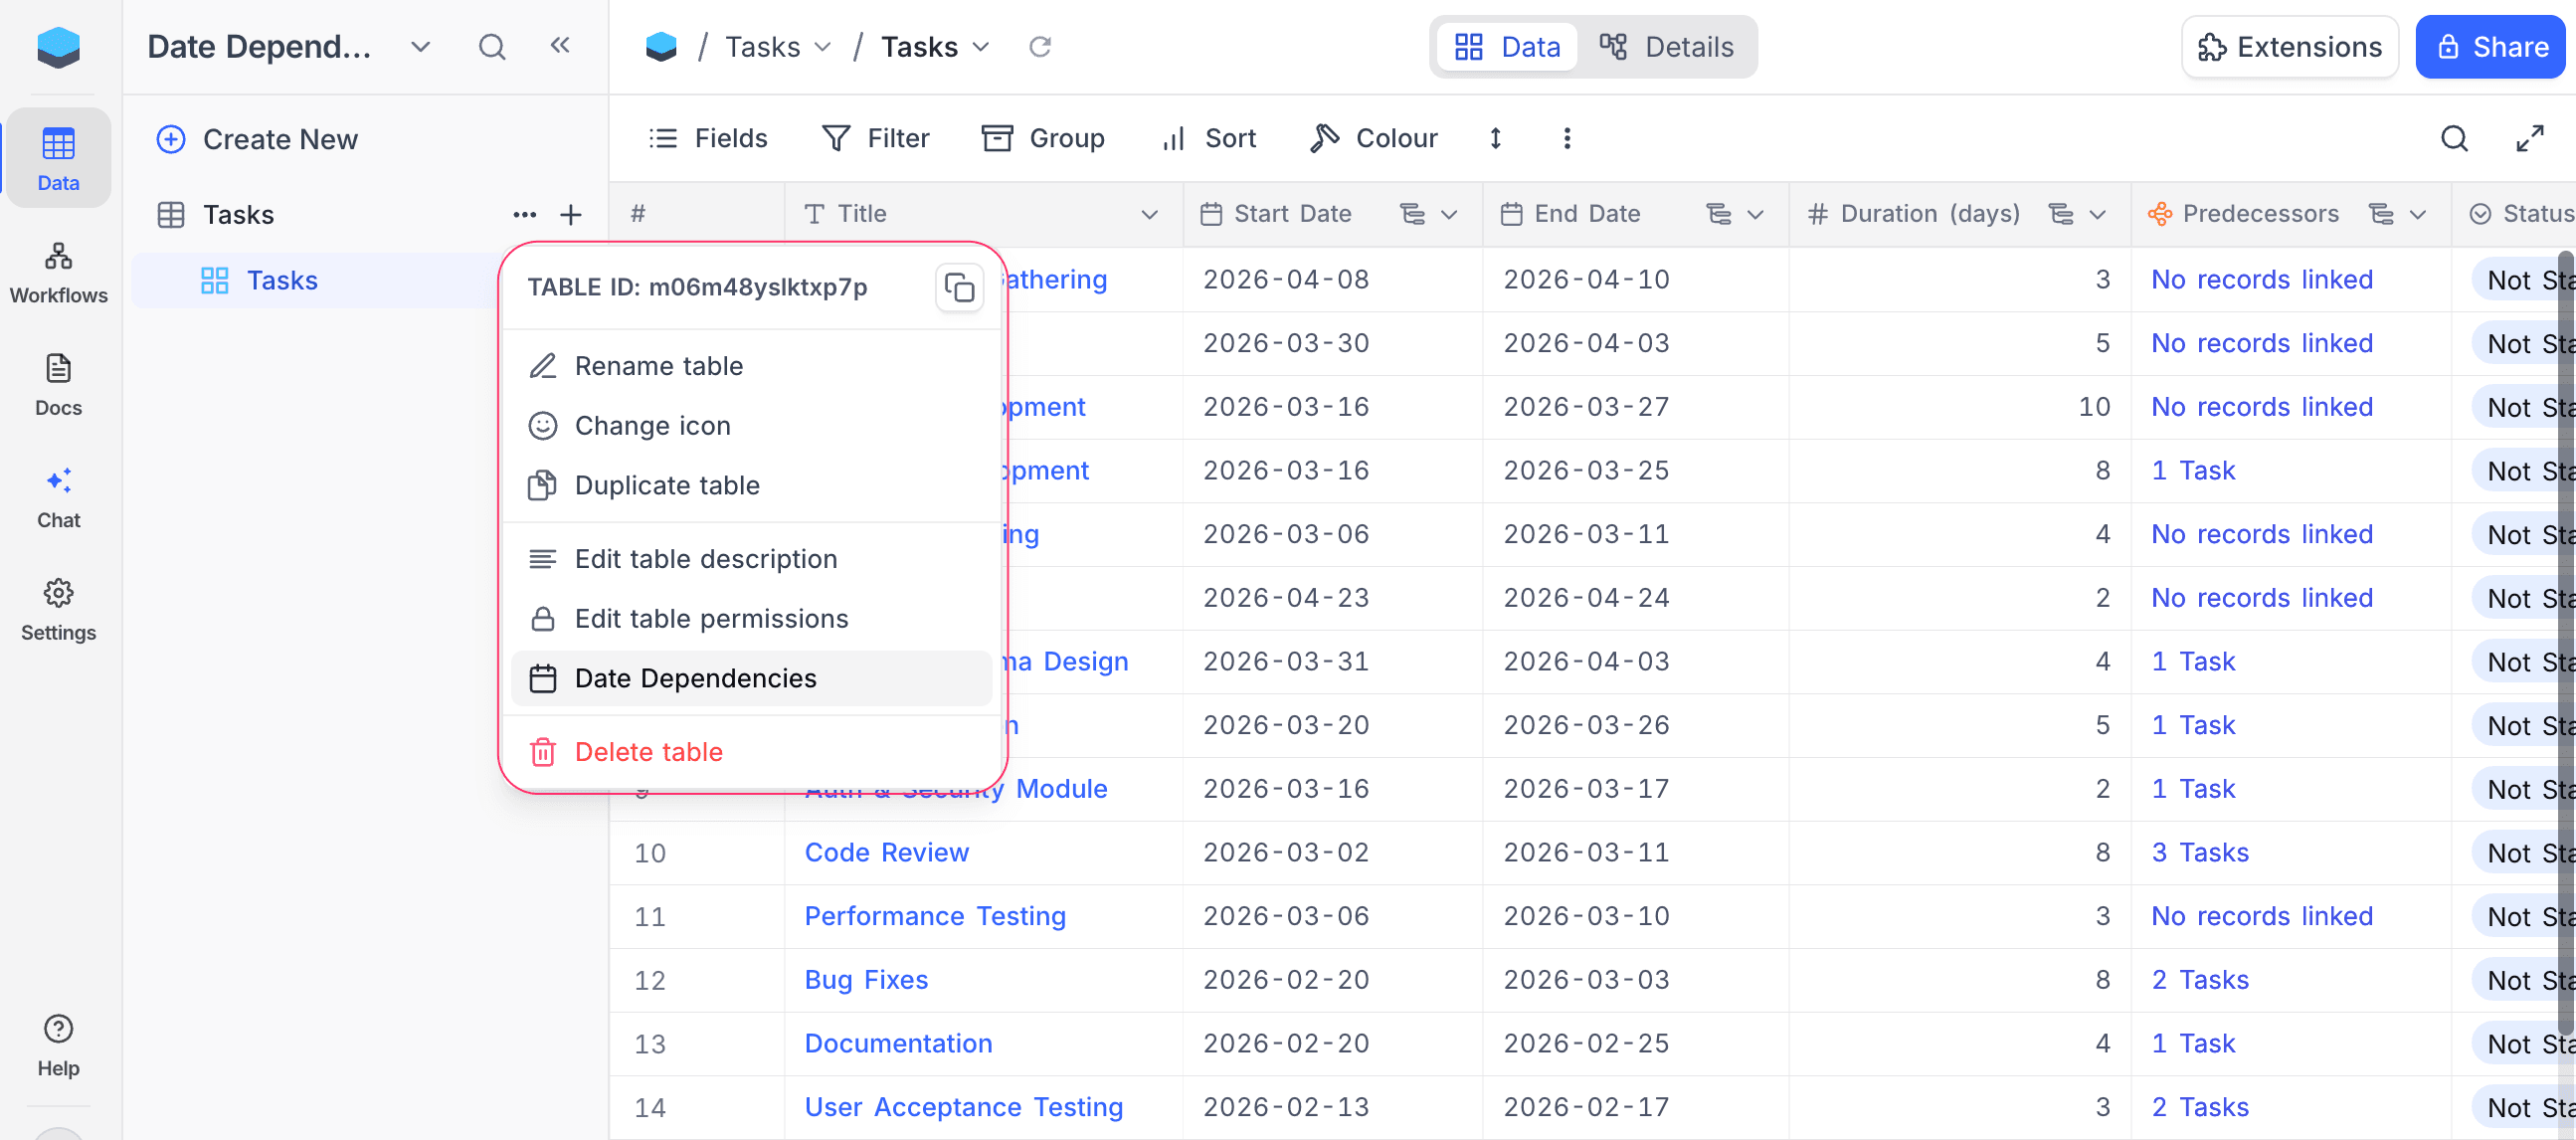Expand the Title column dropdown
Viewport: 2576px width, 1140px height.
tap(1149, 214)
